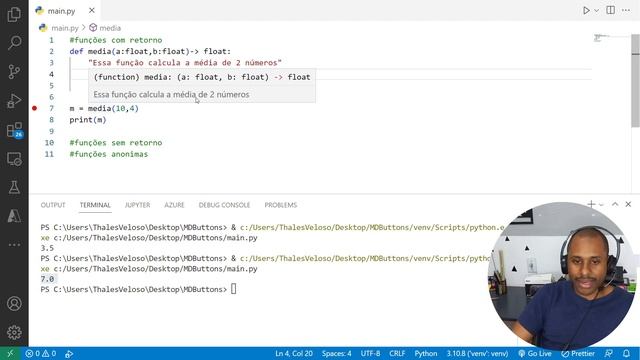Screen dimensions: 640x360
Task: Change encoding via UTF-8
Action: click(370, 353)
